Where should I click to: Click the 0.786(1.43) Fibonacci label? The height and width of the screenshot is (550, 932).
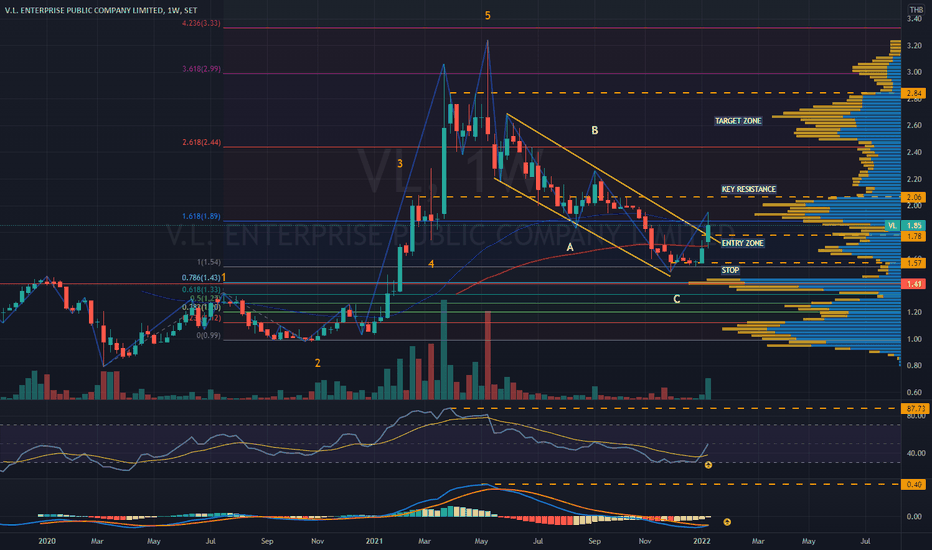point(201,278)
